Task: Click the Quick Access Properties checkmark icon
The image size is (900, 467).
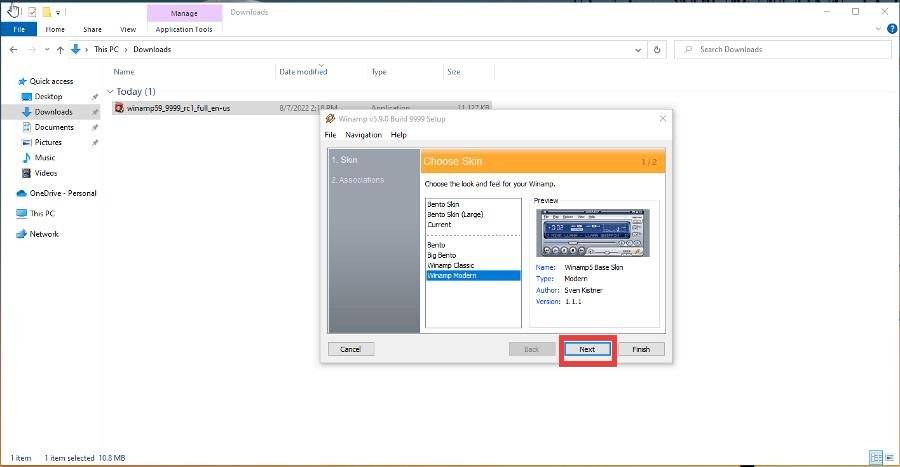Action: [x=32, y=11]
